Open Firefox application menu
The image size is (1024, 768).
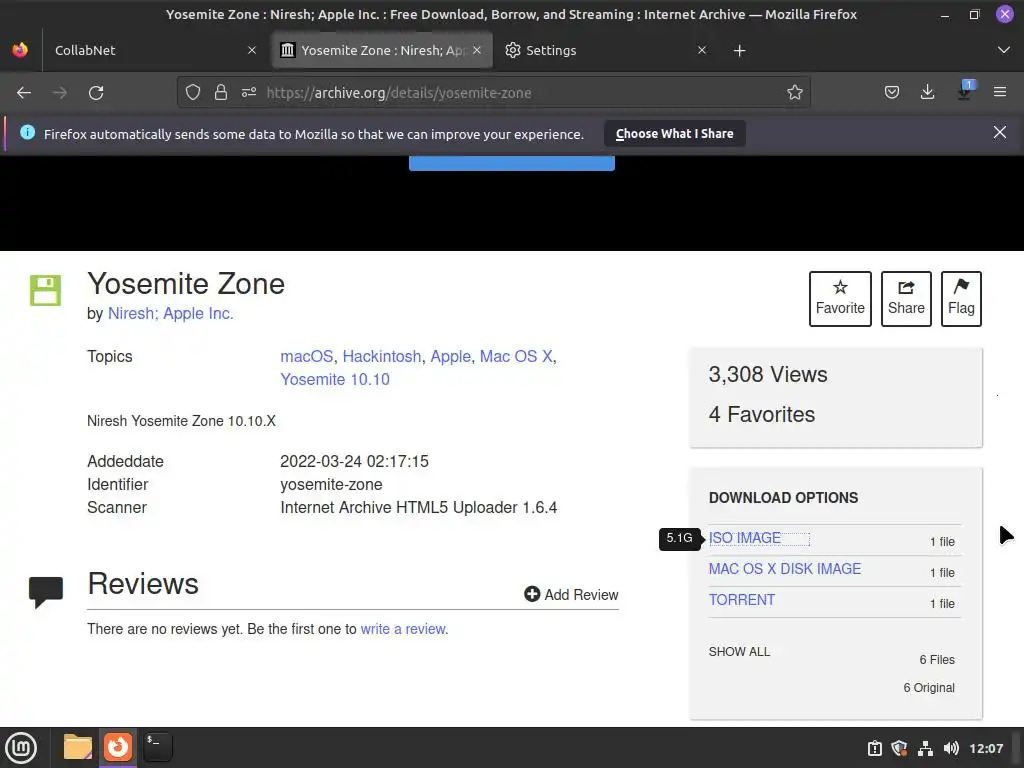tap(999, 93)
